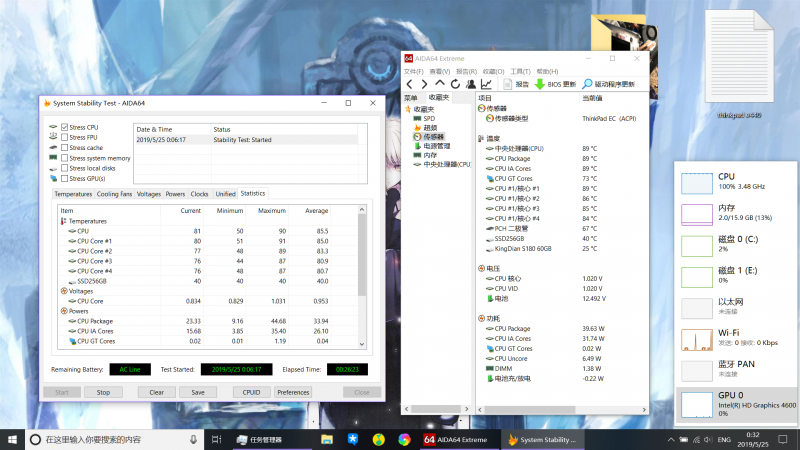
Task: Switch to the Unified tab
Action: (x=225, y=194)
